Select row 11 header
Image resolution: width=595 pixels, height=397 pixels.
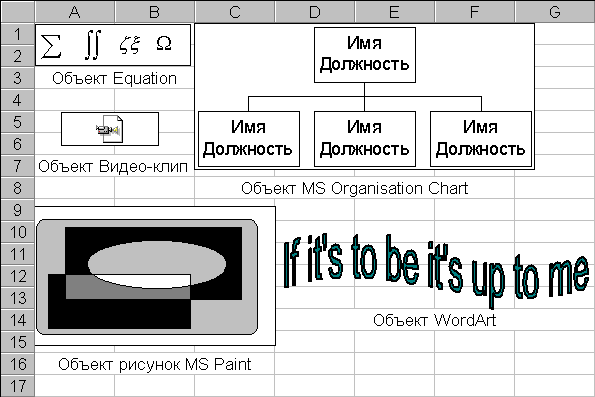[x=17, y=254]
